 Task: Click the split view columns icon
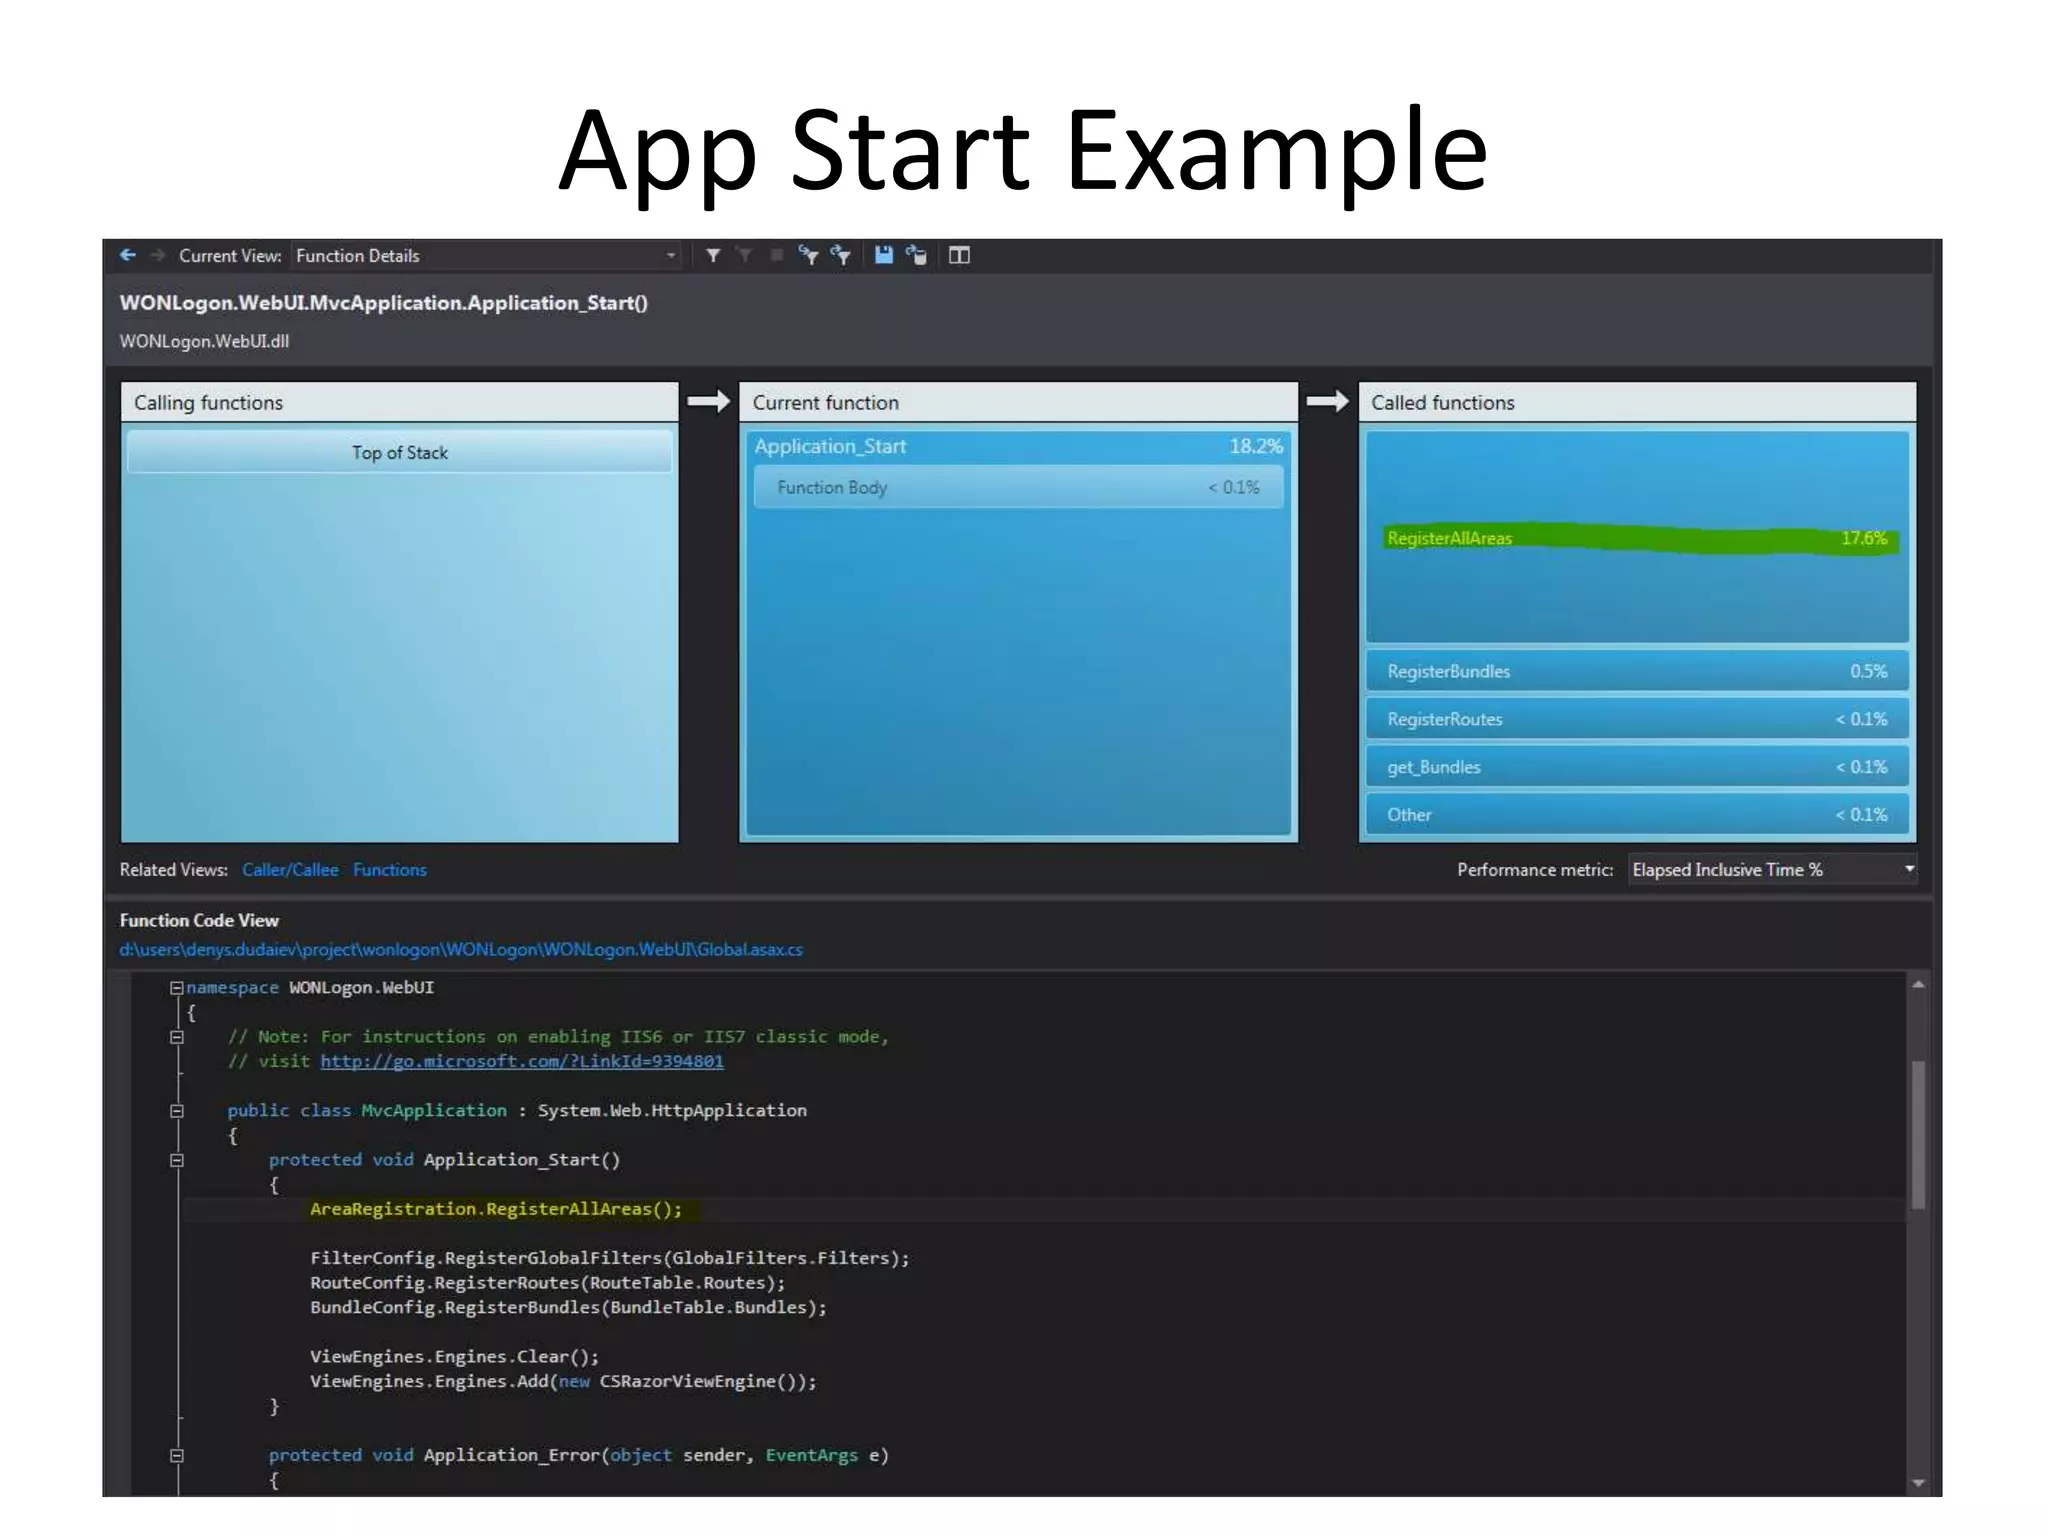coord(959,255)
